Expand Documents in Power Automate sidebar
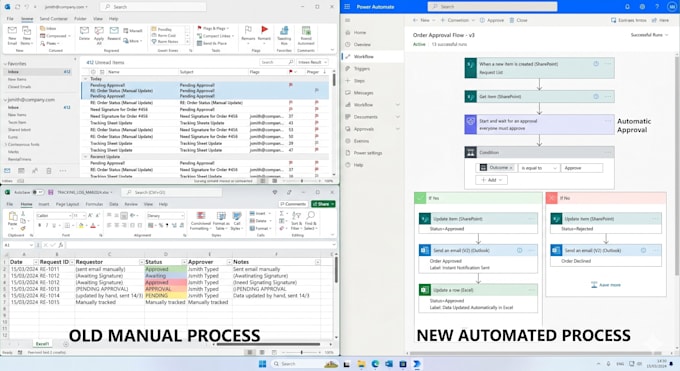 click(398, 117)
